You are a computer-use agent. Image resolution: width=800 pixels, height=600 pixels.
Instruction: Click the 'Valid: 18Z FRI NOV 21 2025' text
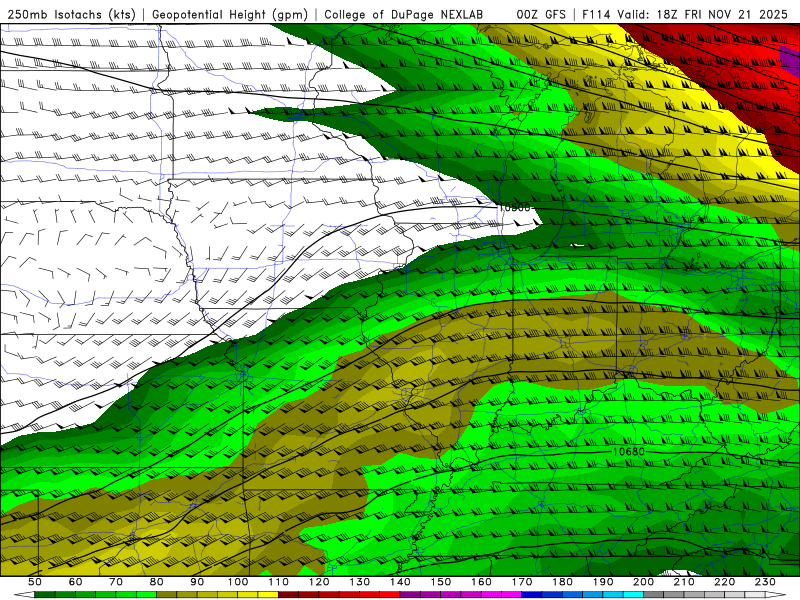pyautogui.click(x=703, y=14)
